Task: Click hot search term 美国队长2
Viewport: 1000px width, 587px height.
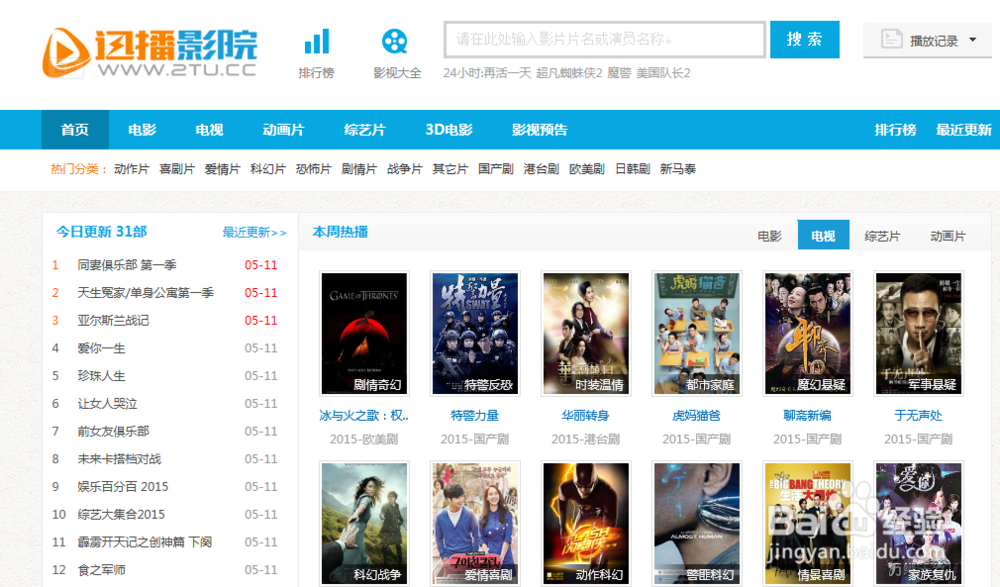Action: click(x=663, y=73)
